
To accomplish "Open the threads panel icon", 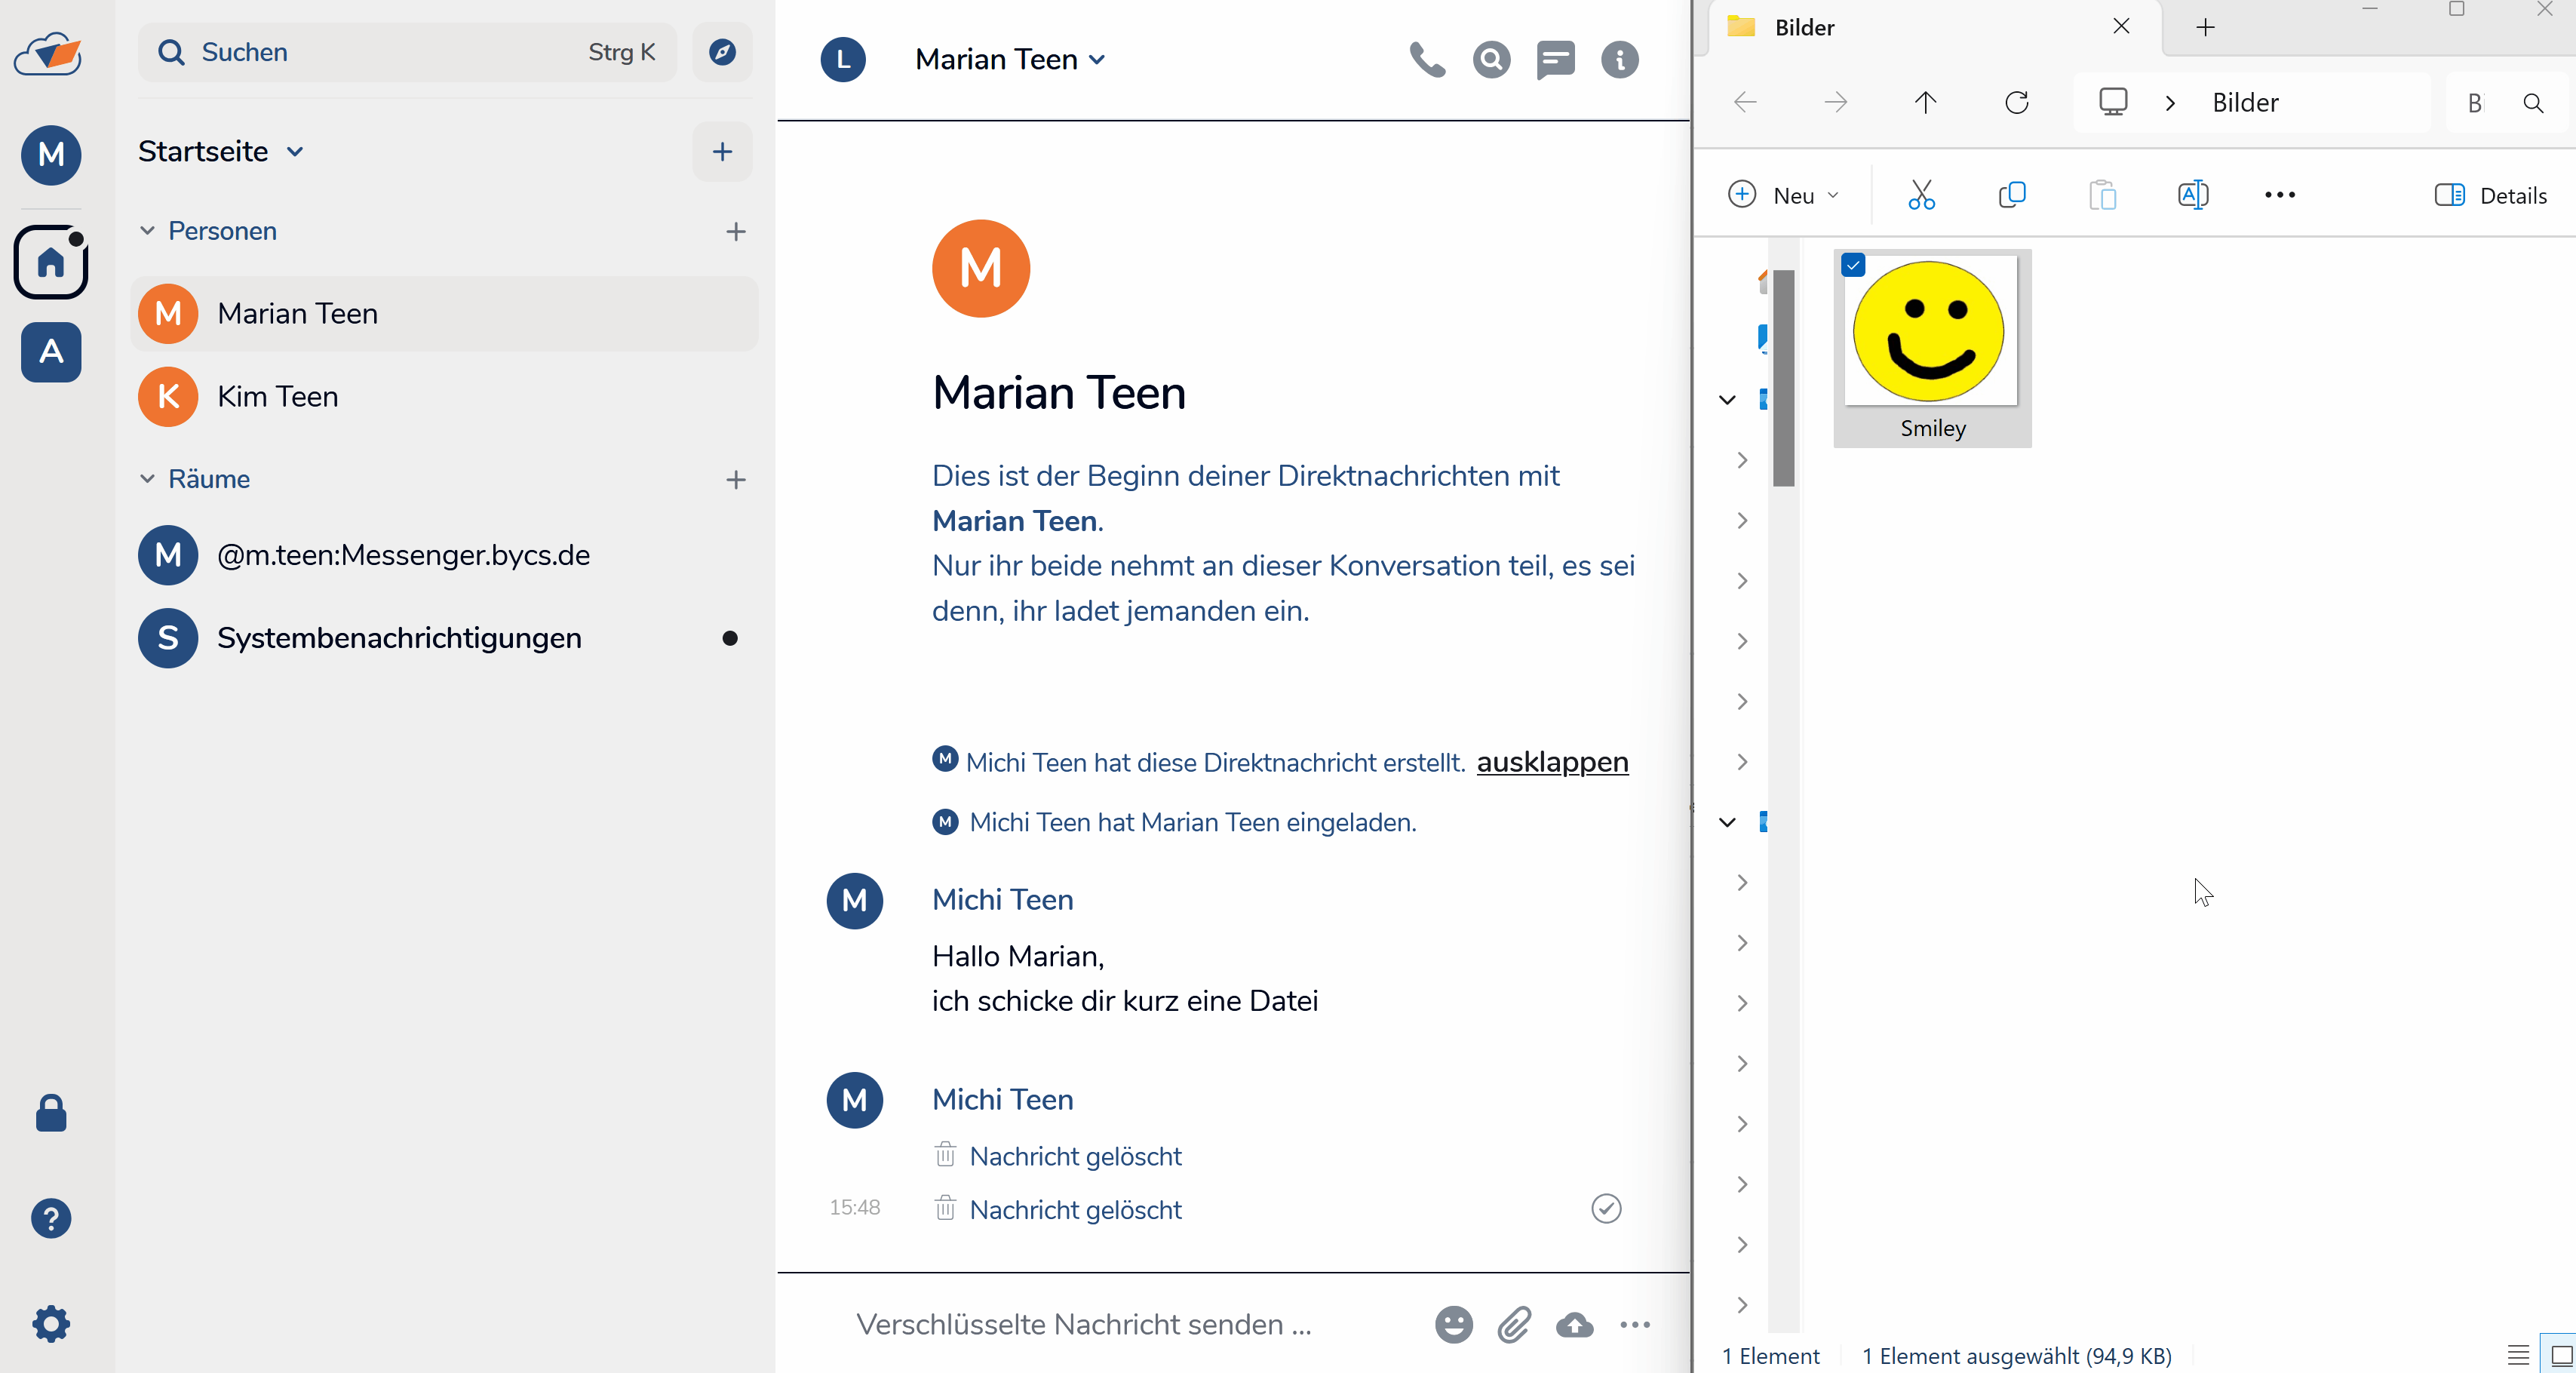I will (1555, 60).
